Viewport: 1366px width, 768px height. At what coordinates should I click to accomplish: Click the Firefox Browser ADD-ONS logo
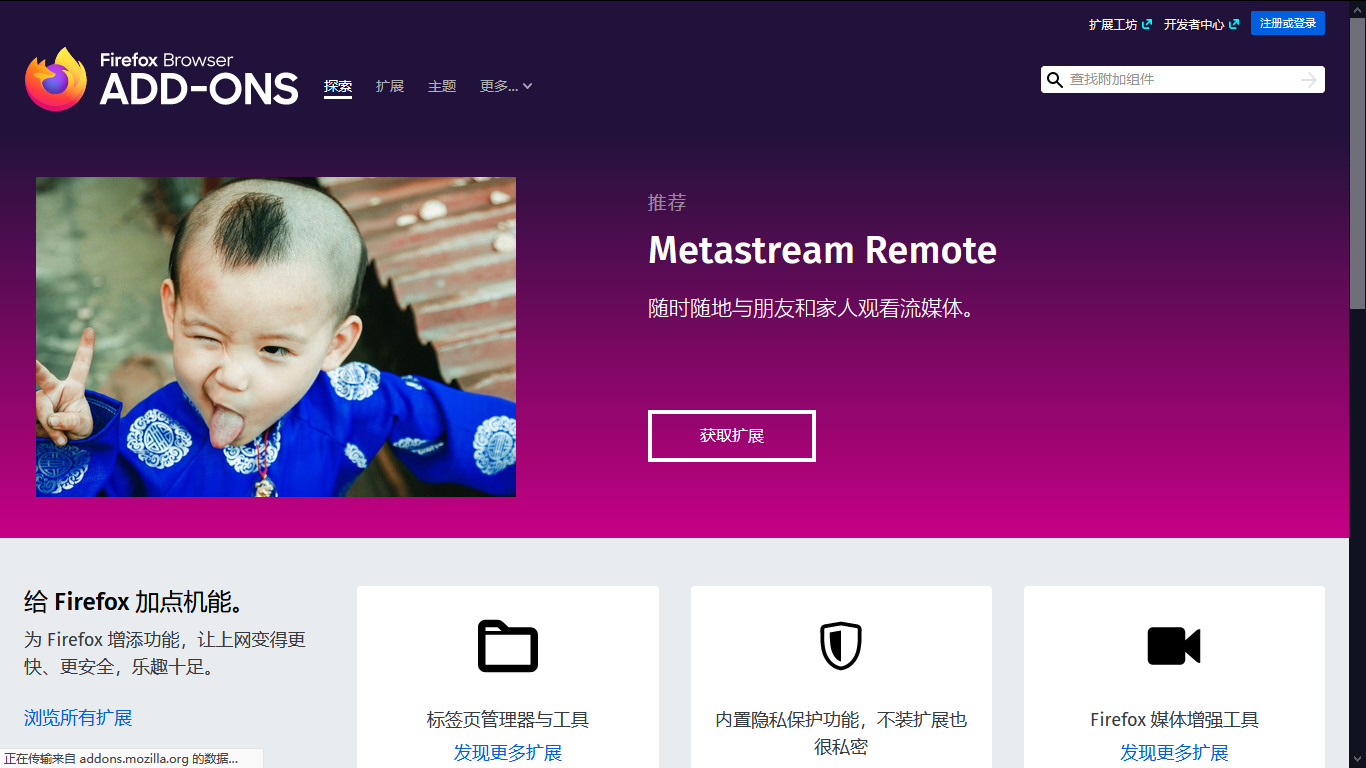161,79
